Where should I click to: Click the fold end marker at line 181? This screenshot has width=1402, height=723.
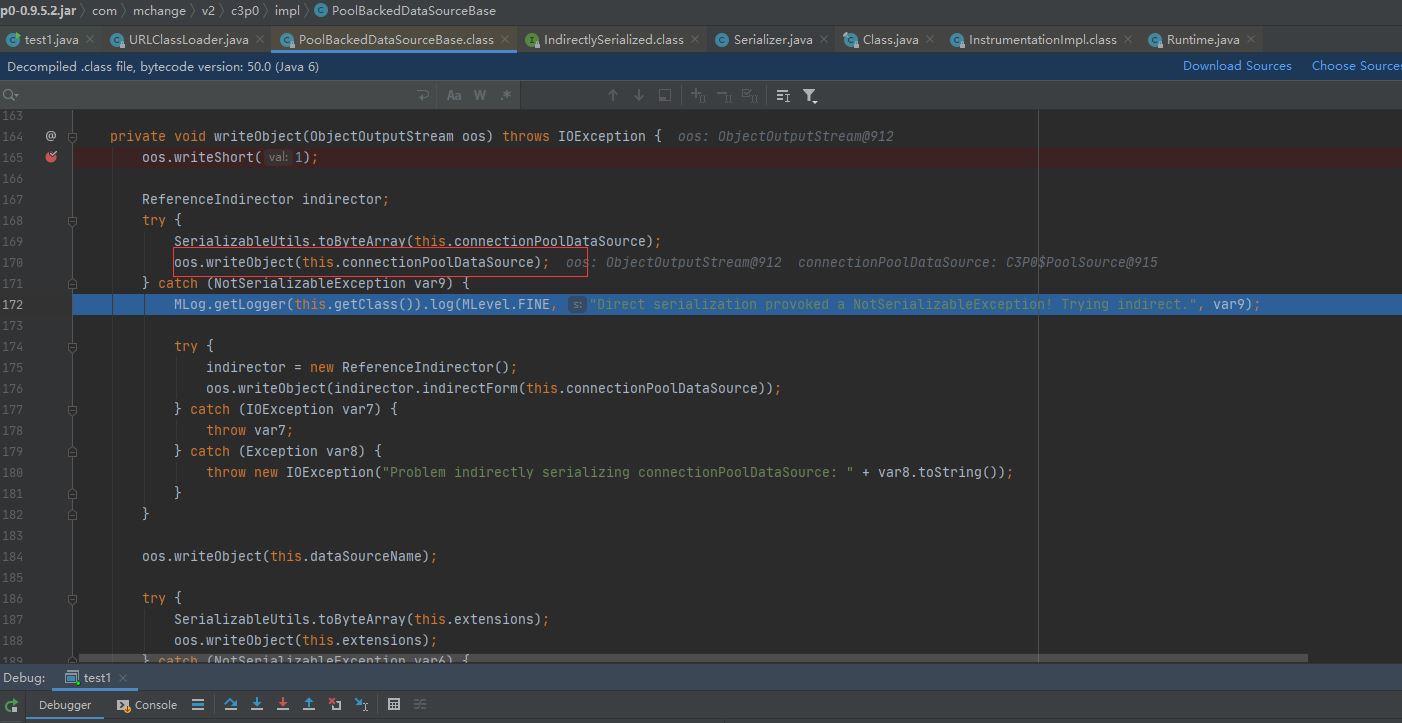[73, 493]
